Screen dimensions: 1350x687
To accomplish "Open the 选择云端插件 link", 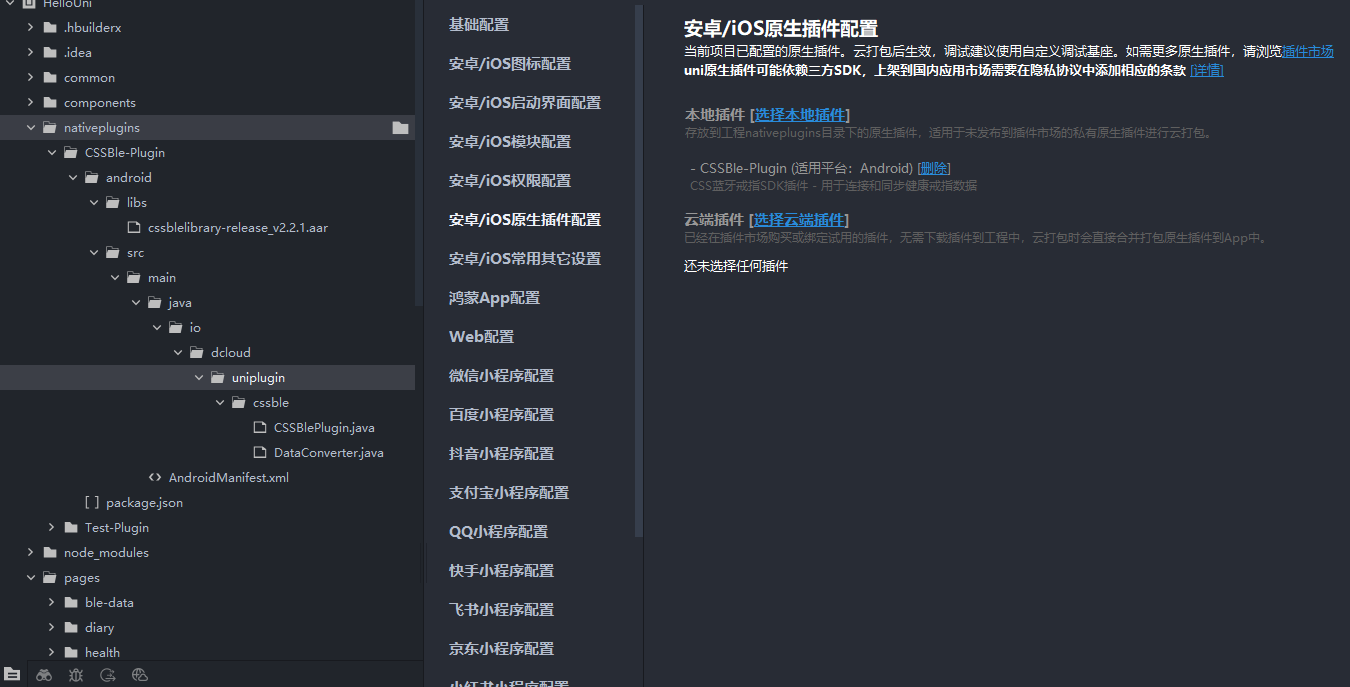I will tap(798, 220).
